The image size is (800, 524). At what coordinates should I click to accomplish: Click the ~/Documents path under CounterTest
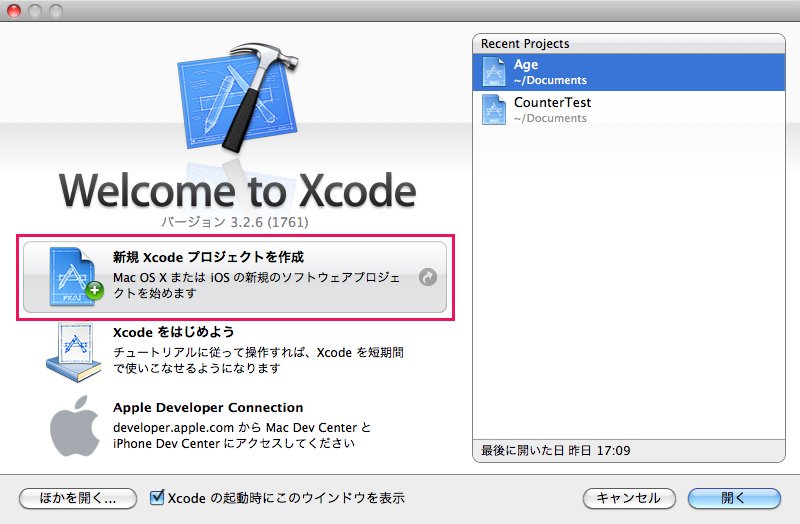tap(550, 118)
